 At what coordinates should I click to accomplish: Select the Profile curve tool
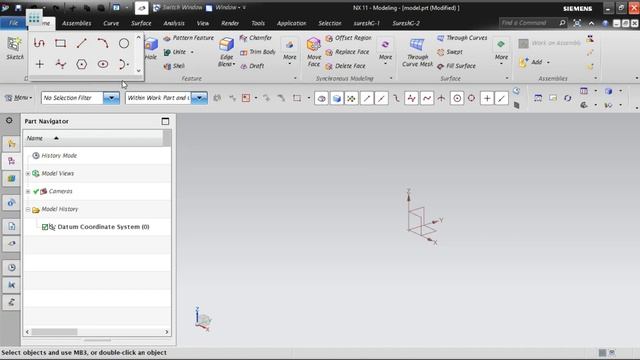pos(39,43)
